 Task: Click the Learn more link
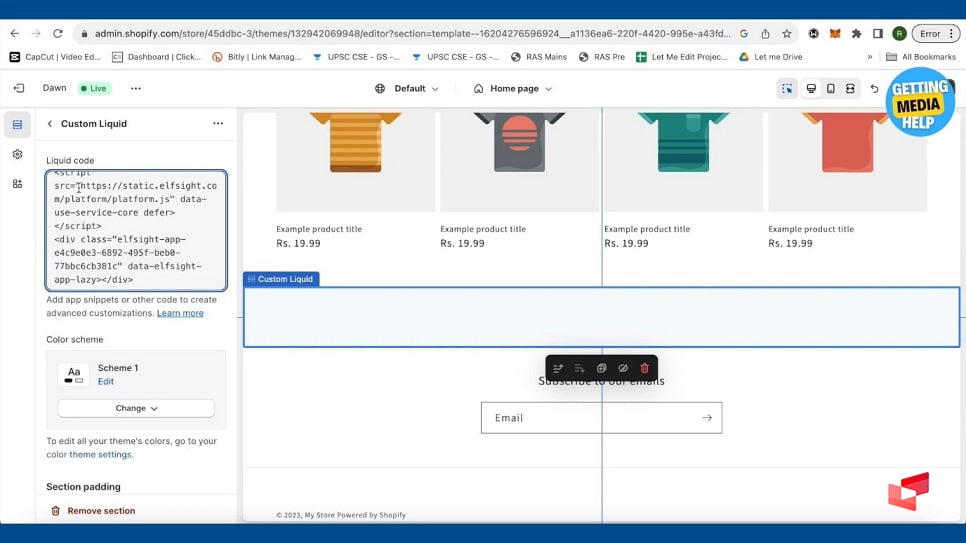[180, 313]
